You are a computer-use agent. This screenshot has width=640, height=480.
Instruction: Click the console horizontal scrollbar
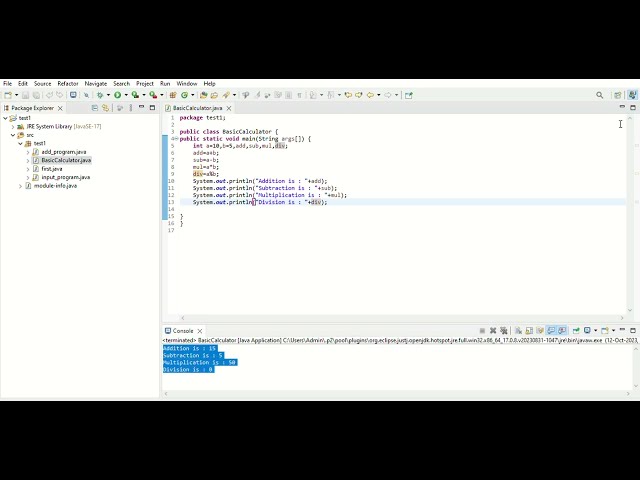click(397, 394)
